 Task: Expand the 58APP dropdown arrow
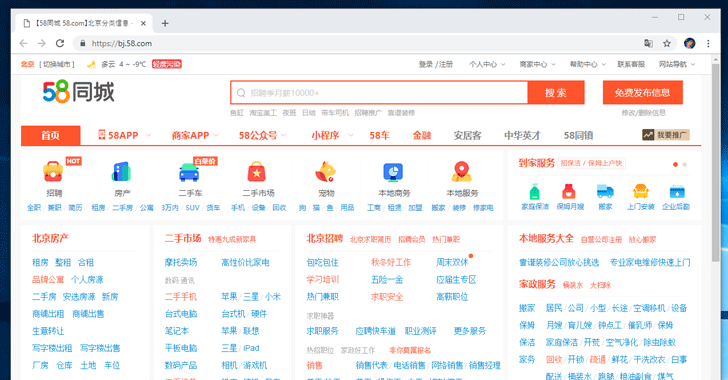(x=149, y=135)
